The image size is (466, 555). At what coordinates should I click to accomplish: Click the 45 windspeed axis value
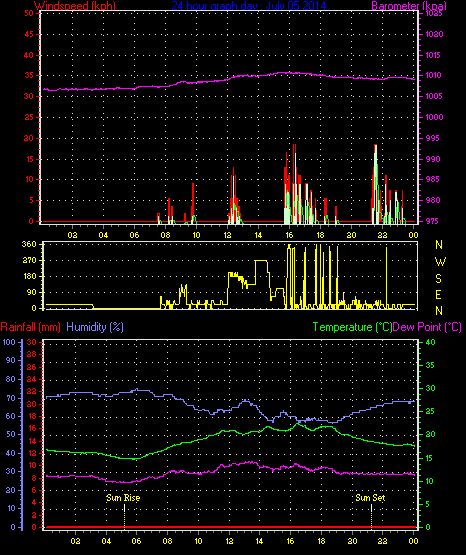pyautogui.click(x=29, y=34)
